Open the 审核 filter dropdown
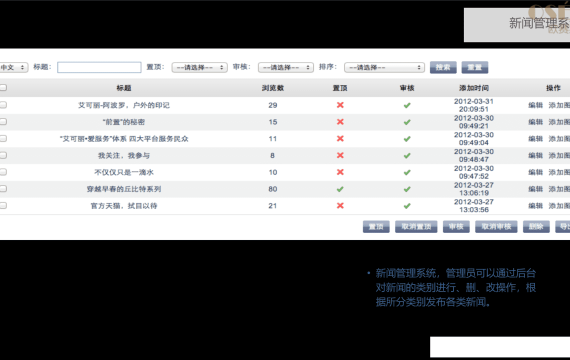 click(x=286, y=67)
